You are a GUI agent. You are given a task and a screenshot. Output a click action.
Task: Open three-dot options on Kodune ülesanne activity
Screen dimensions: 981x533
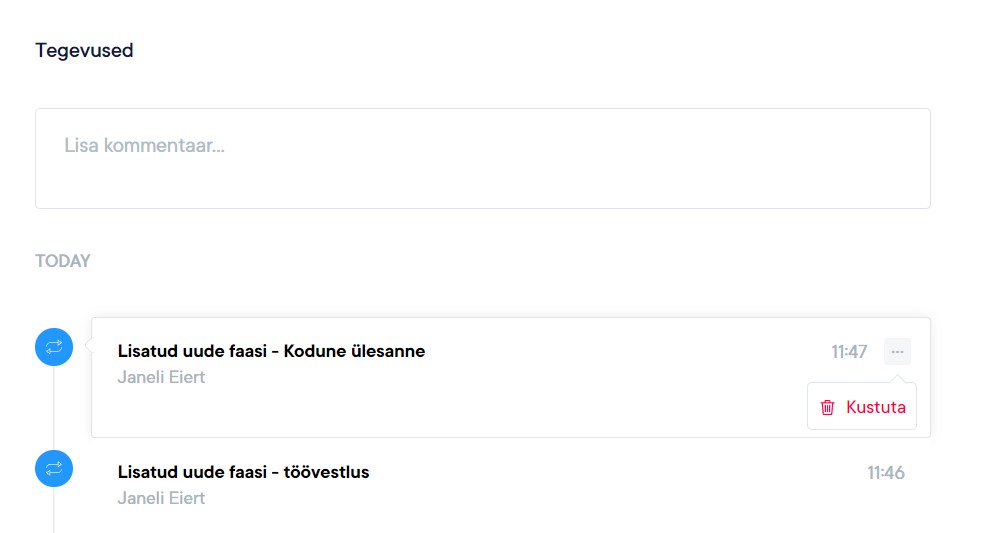897,352
